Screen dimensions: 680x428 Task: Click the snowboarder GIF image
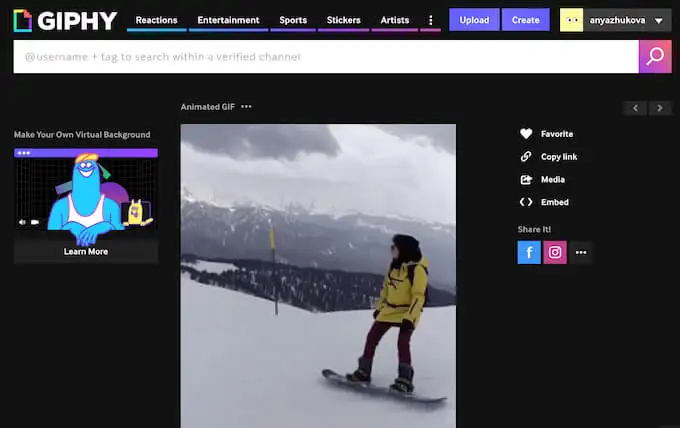tap(318, 276)
